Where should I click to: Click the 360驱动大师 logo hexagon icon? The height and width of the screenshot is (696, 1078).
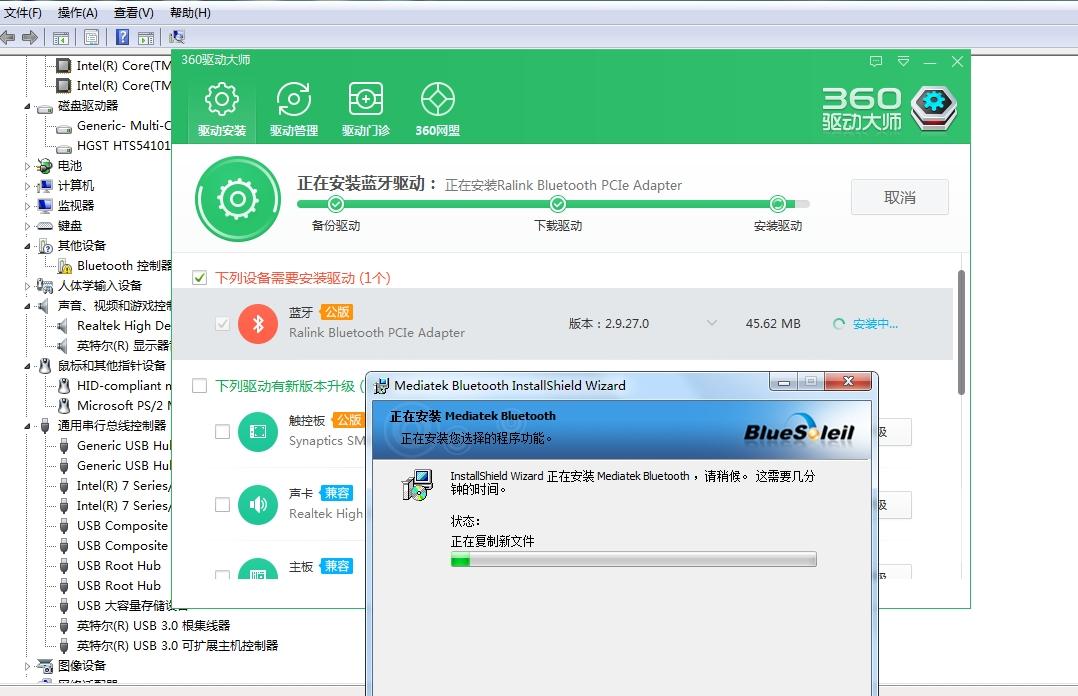tap(934, 107)
